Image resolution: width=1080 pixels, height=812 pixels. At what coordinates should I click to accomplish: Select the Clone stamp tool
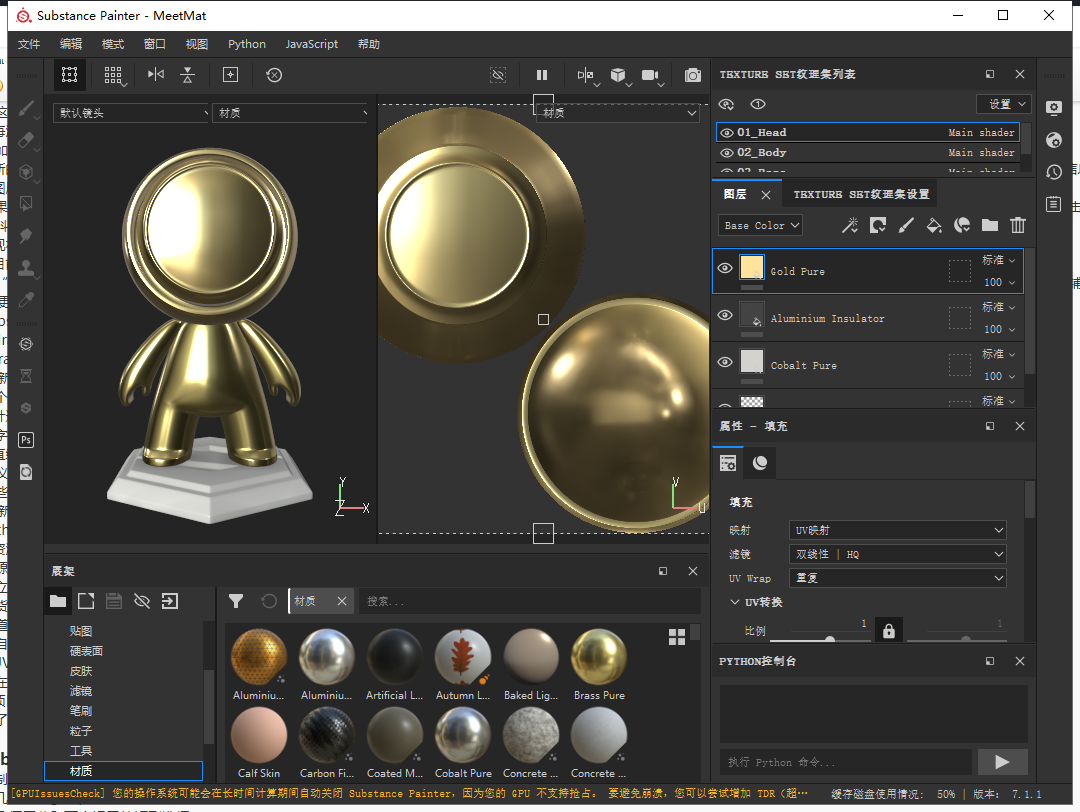point(26,268)
